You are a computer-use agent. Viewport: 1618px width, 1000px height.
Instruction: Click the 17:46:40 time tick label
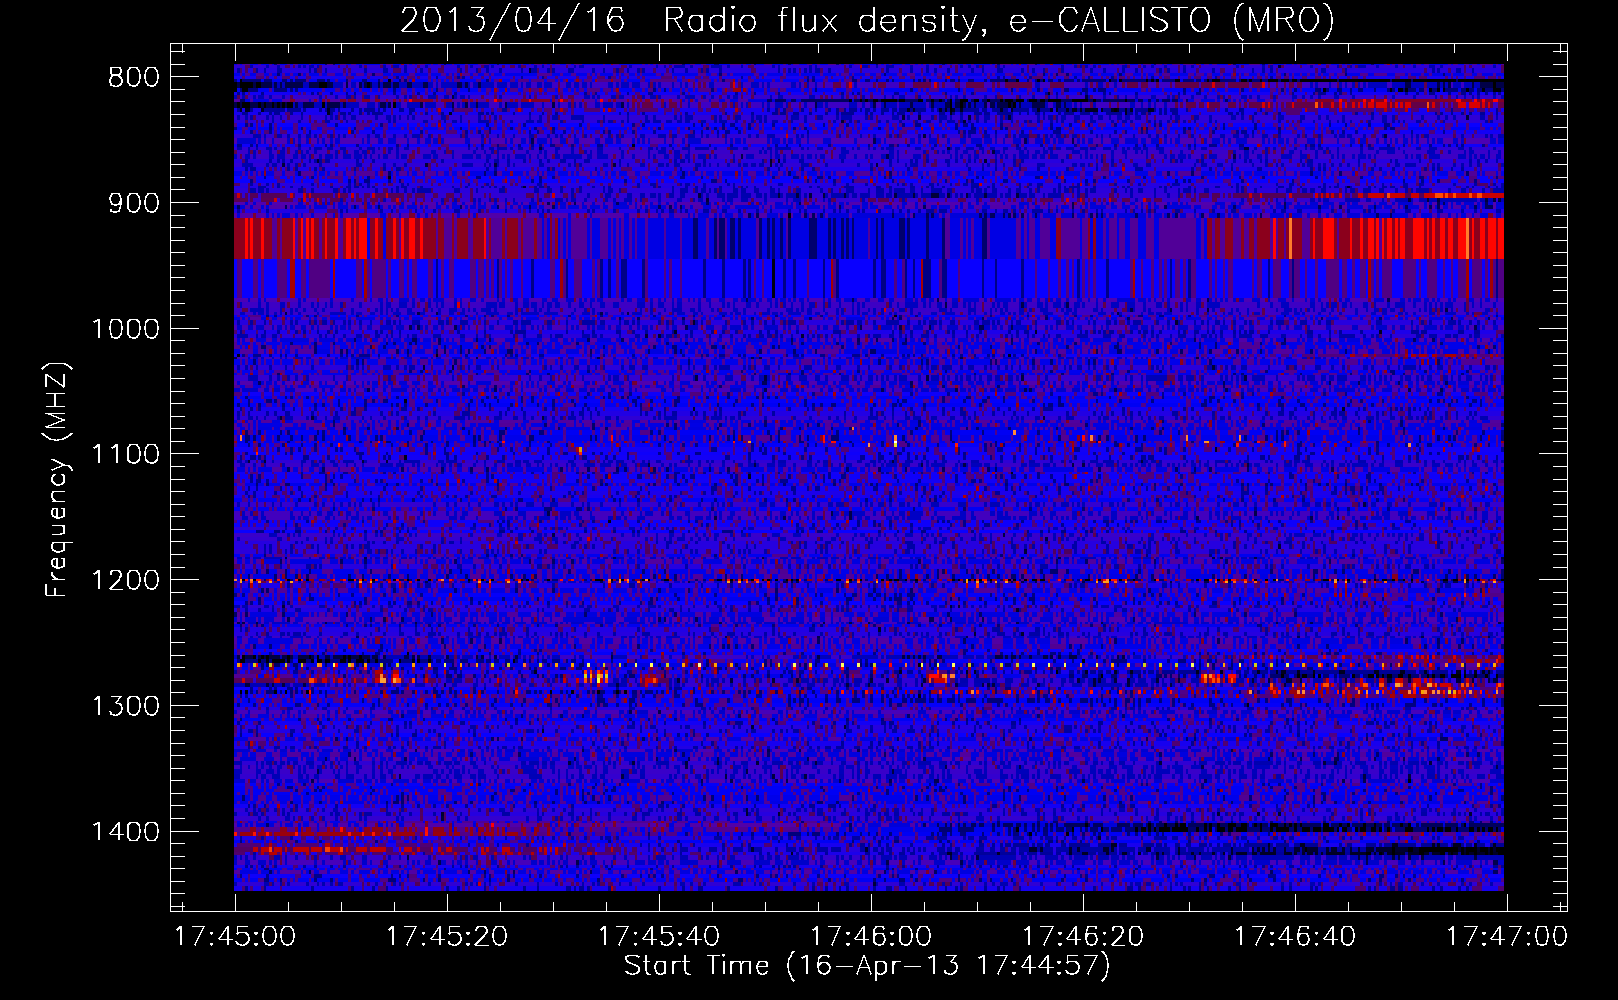(x=1295, y=937)
